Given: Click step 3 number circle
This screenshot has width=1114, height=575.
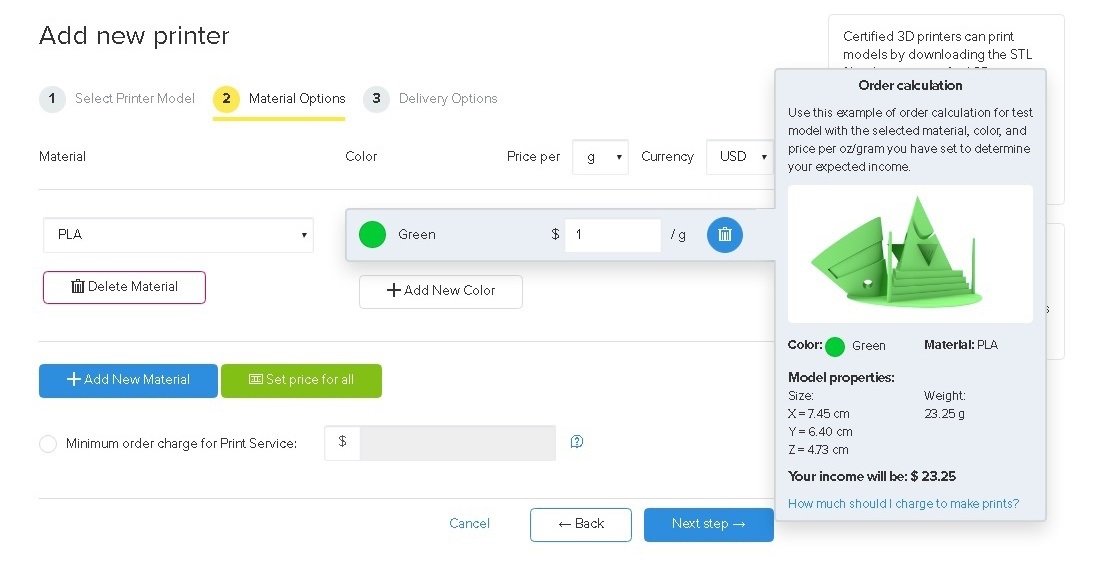Looking at the screenshot, I should point(376,99).
